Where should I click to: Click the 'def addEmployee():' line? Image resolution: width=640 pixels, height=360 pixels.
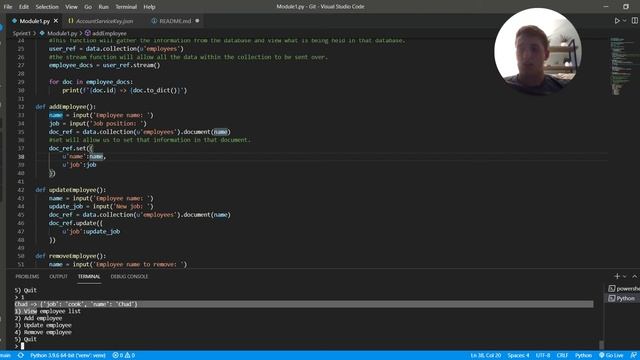[x=65, y=107]
